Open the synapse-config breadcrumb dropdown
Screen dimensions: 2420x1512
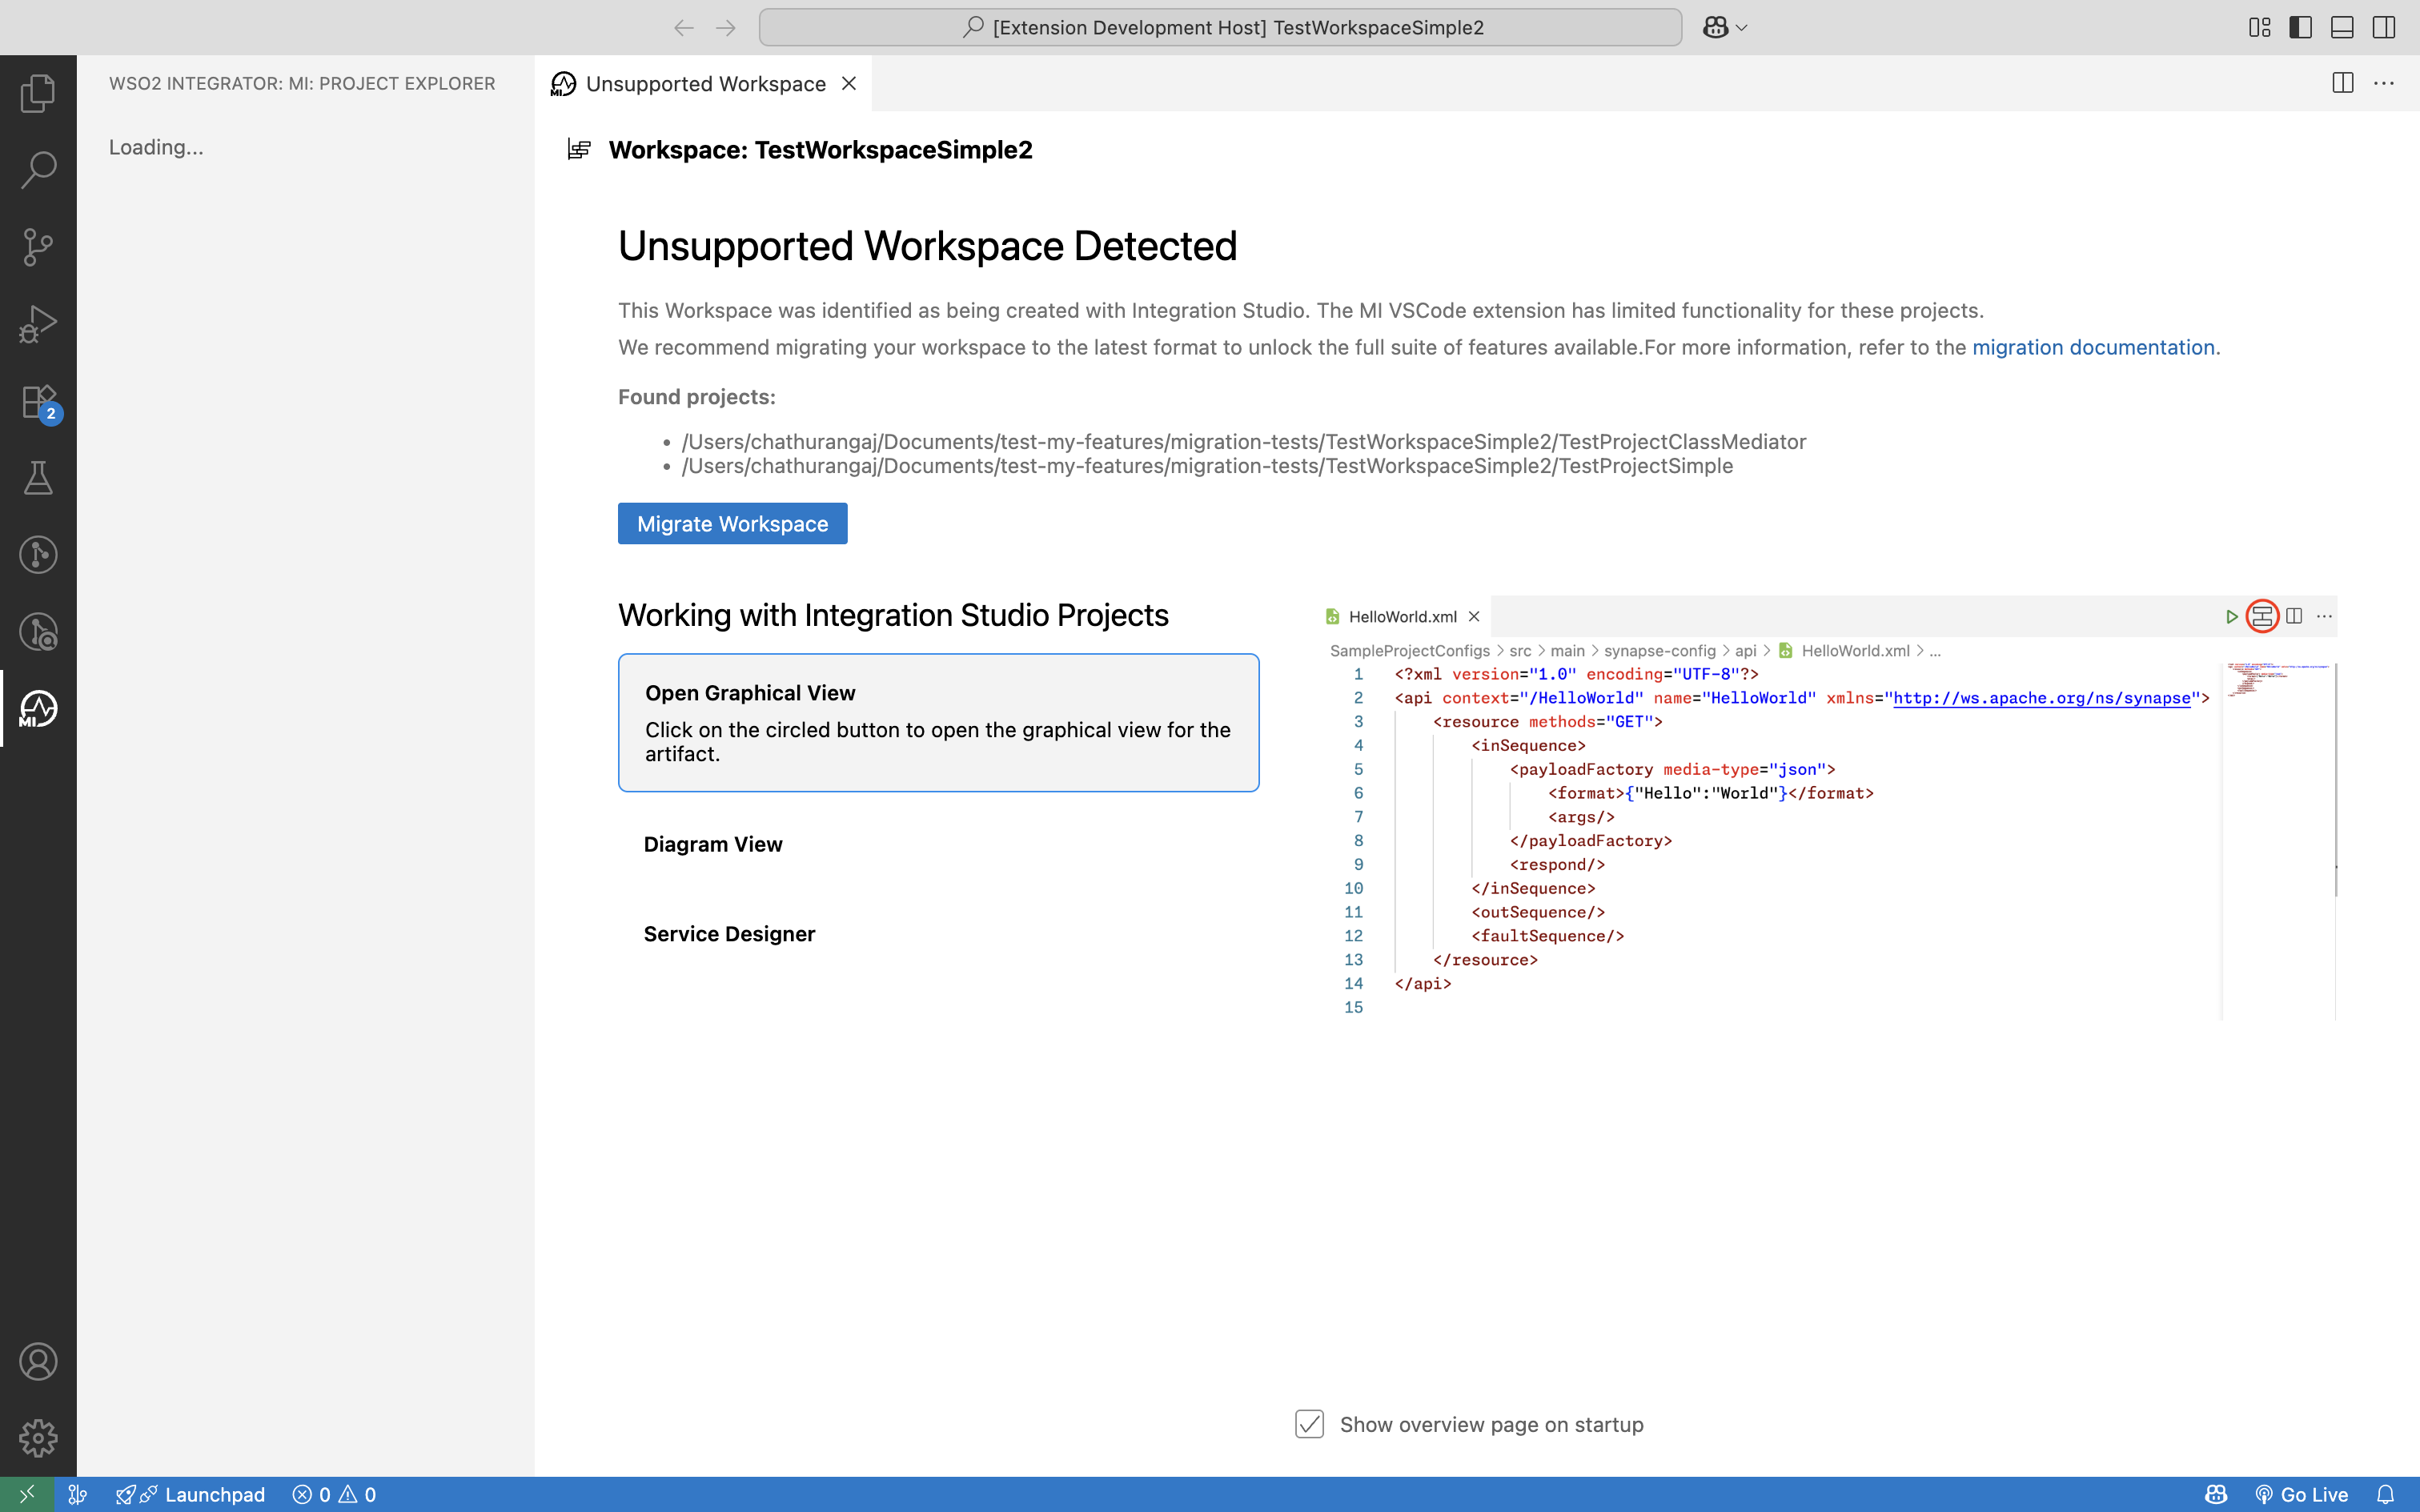(x=1659, y=650)
